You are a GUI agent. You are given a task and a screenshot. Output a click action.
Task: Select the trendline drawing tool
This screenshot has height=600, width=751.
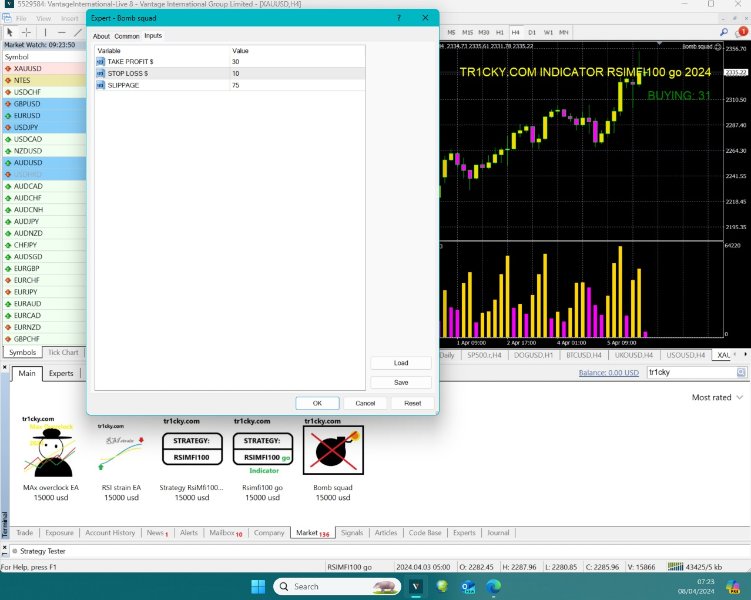[78, 32]
